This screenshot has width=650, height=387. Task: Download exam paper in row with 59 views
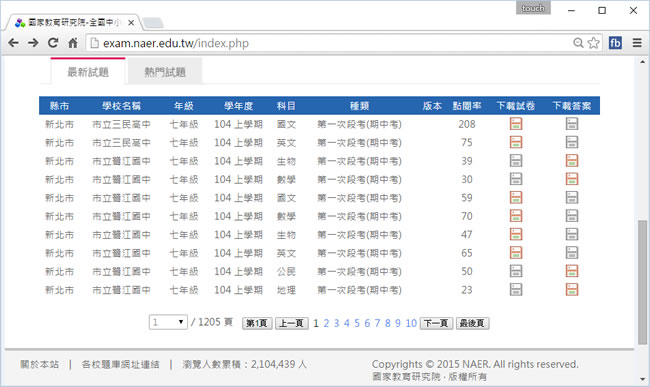pyautogui.click(x=516, y=197)
